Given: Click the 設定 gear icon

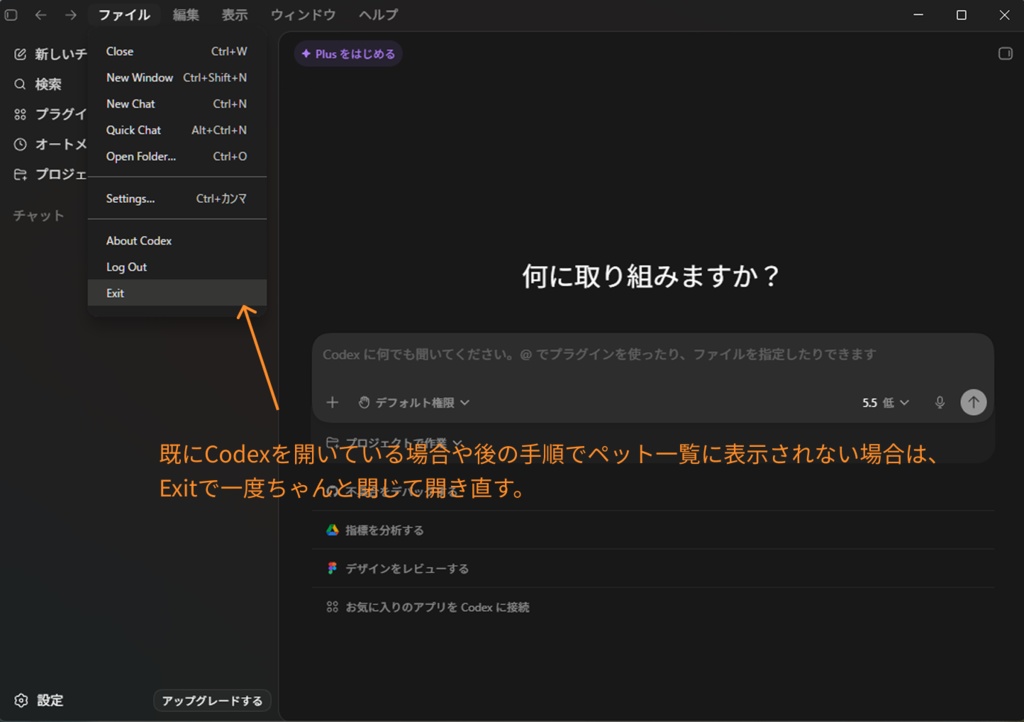Looking at the screenshot, I should (21, 700).
